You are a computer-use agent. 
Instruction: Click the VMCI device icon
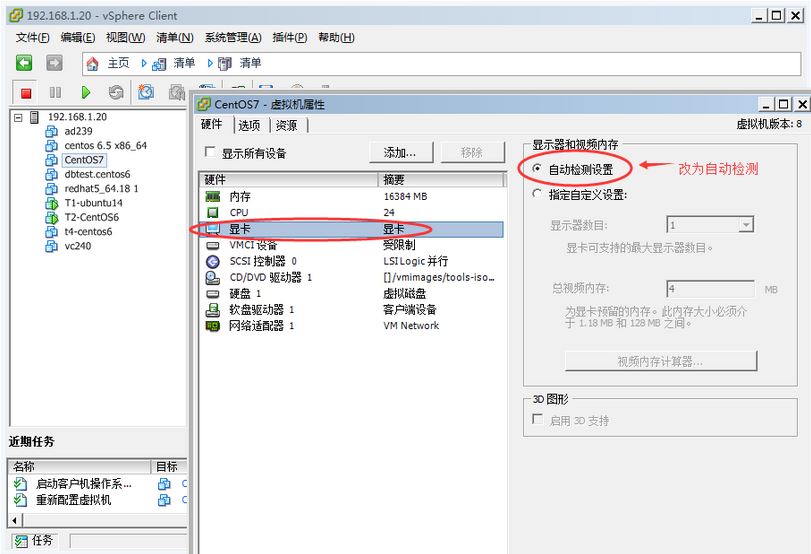213,245
